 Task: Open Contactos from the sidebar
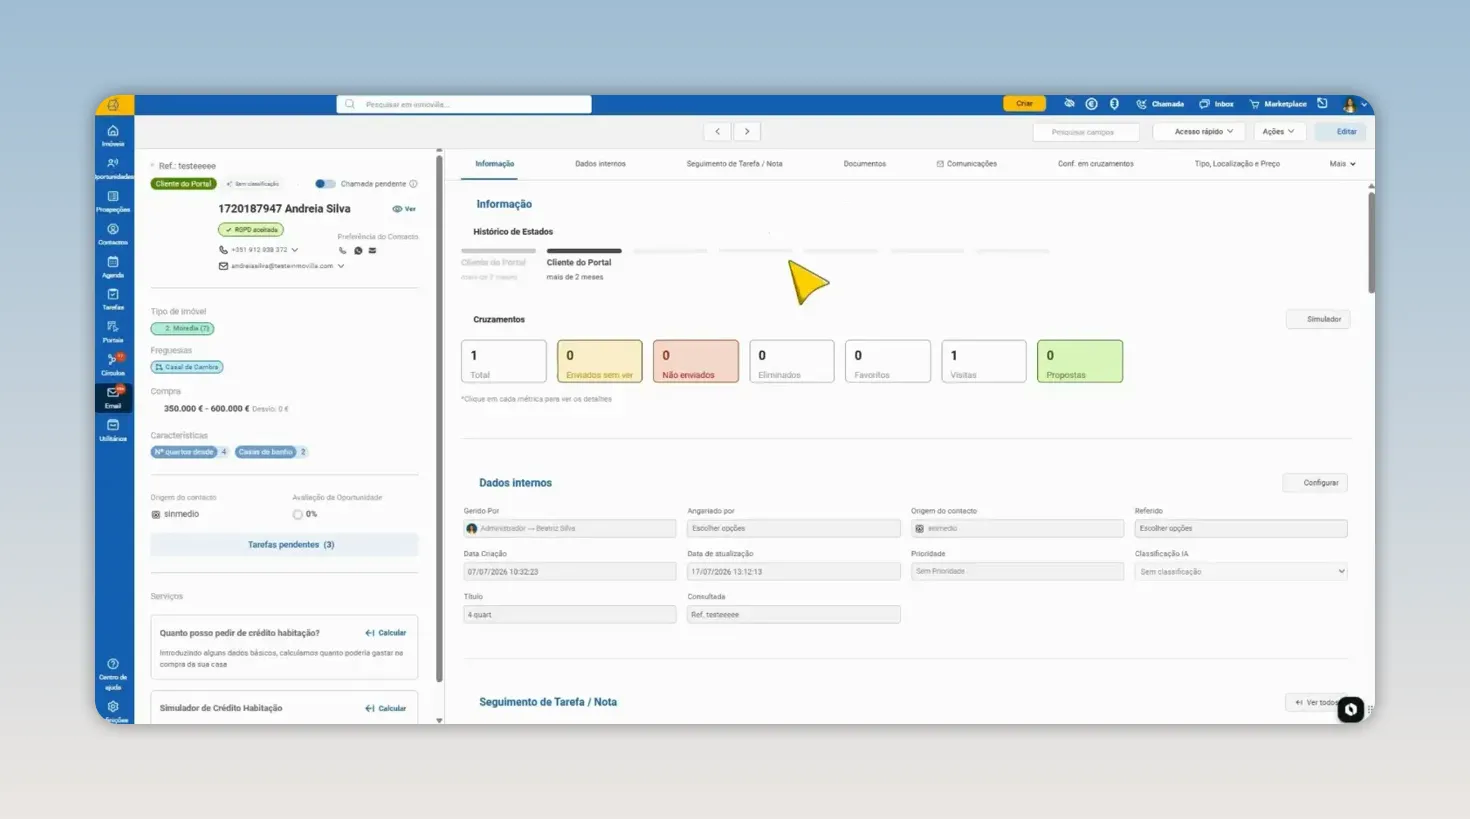point(113,234)
